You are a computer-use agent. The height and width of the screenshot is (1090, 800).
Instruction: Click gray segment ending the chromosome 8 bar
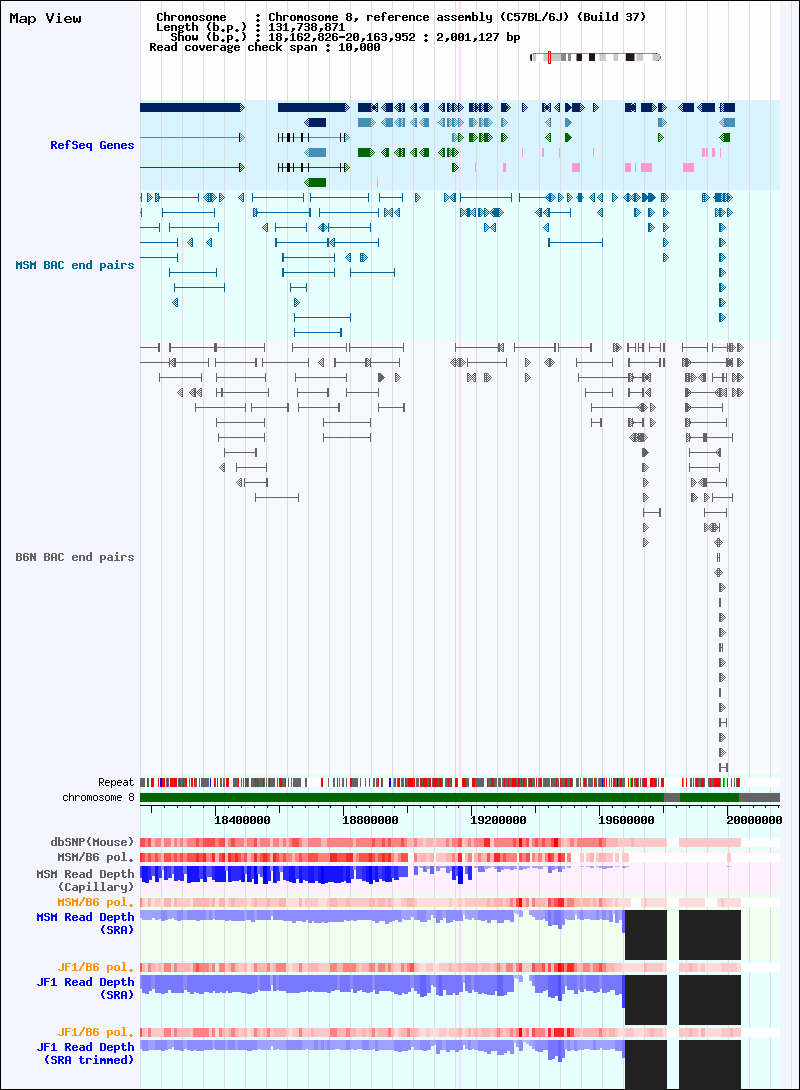click(759, 797)
